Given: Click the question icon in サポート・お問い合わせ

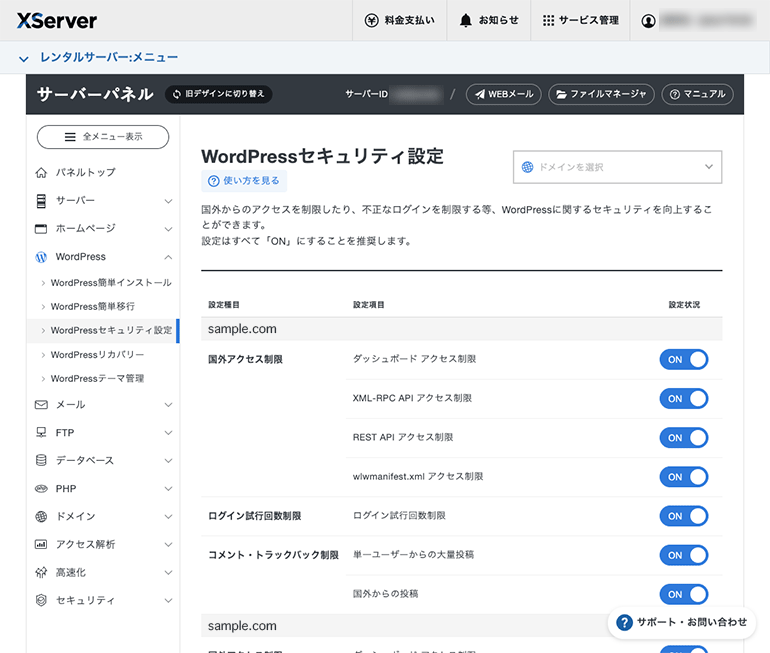Looking at the screenshot, I should (624, 623).
